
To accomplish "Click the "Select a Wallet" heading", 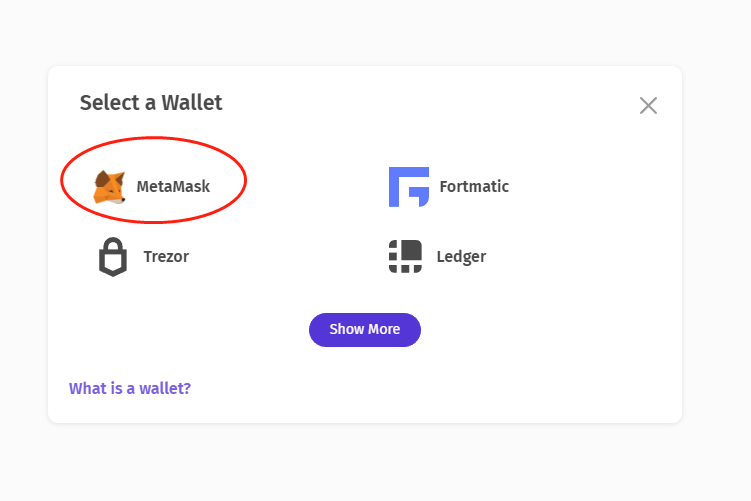I will [x=151, y=103].
